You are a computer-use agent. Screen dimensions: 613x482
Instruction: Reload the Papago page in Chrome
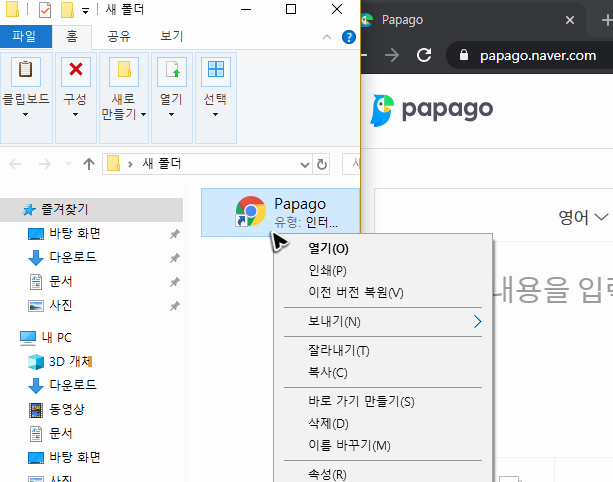point(424,56)
